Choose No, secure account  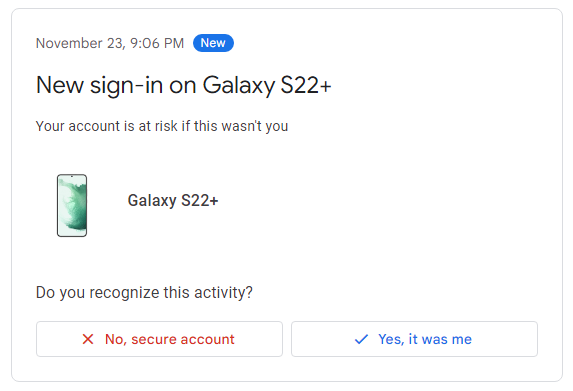(x=159, y=339)
